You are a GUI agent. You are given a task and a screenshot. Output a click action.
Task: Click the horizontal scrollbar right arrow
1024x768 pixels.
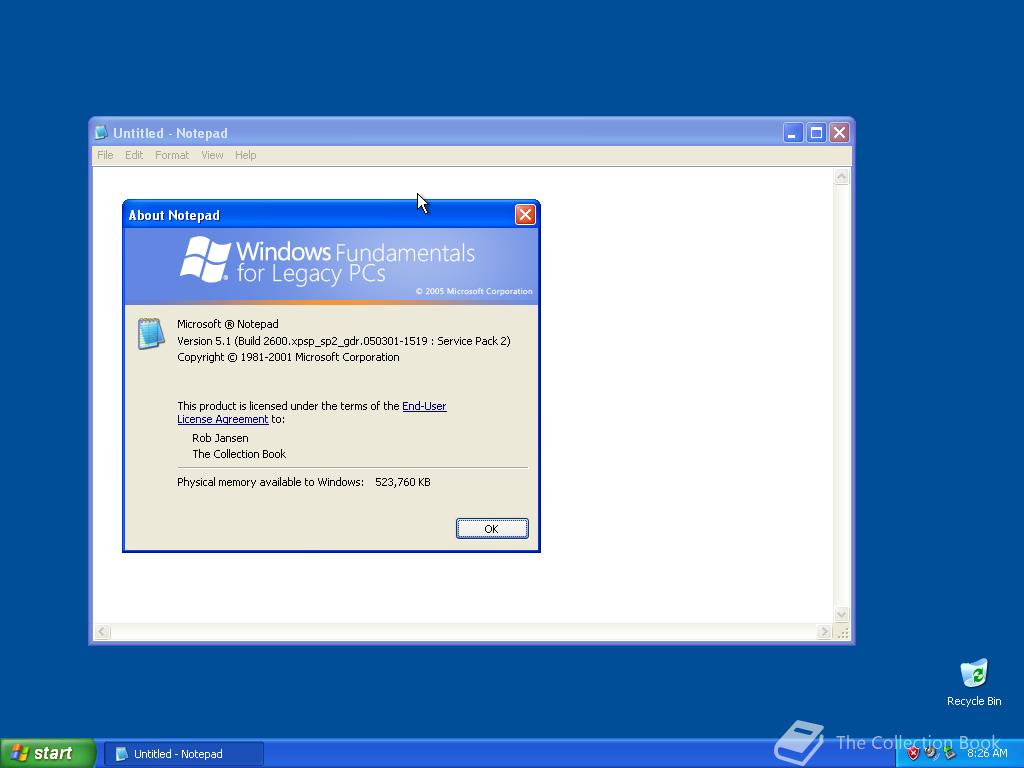(x=824, y=632)
